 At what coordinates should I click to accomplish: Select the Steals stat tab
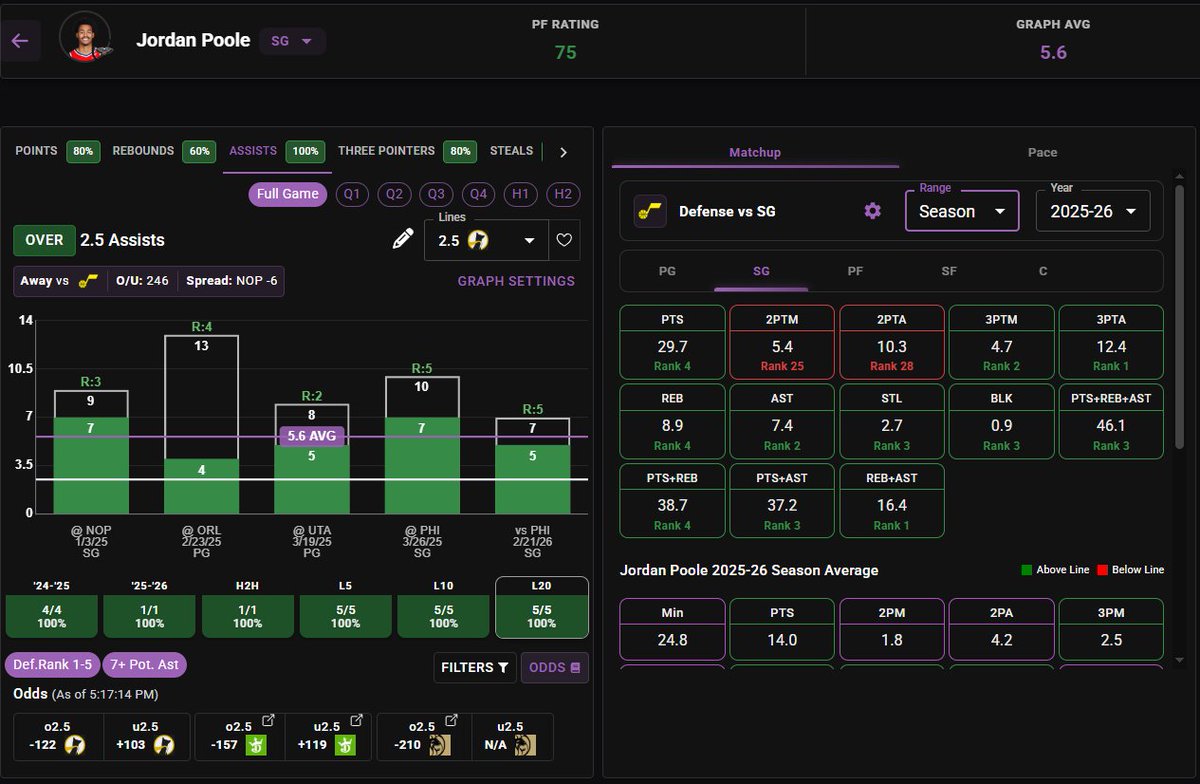coord(511,151)
